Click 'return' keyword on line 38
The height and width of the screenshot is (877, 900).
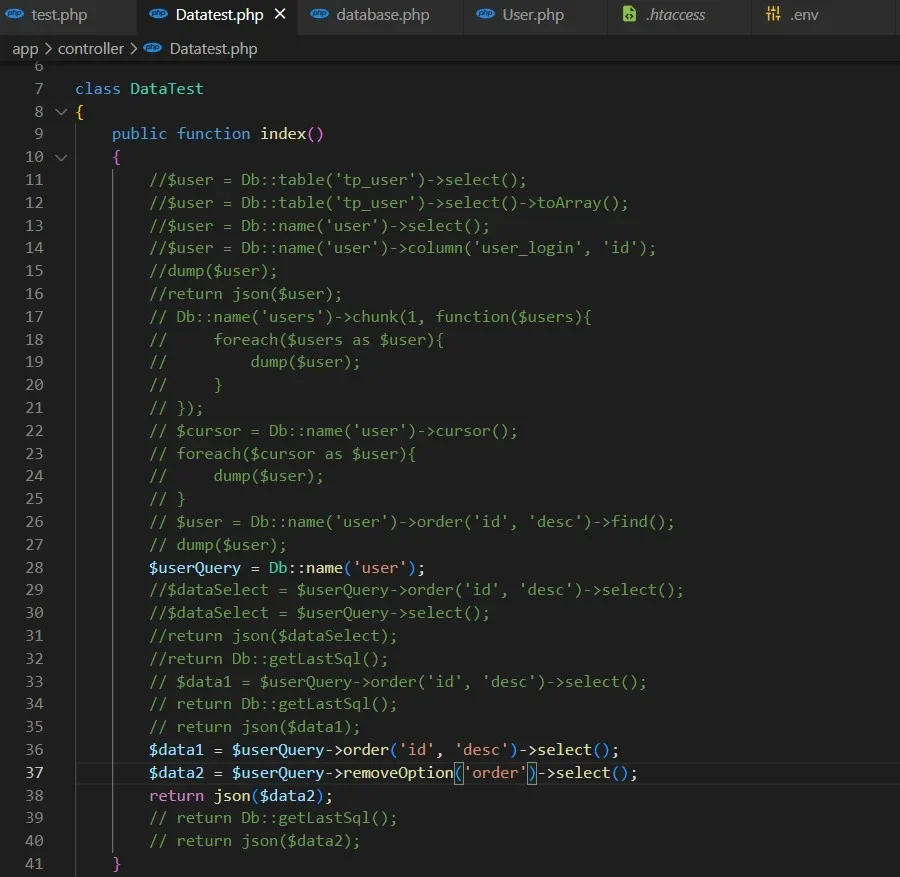click(x=176, y=795)
